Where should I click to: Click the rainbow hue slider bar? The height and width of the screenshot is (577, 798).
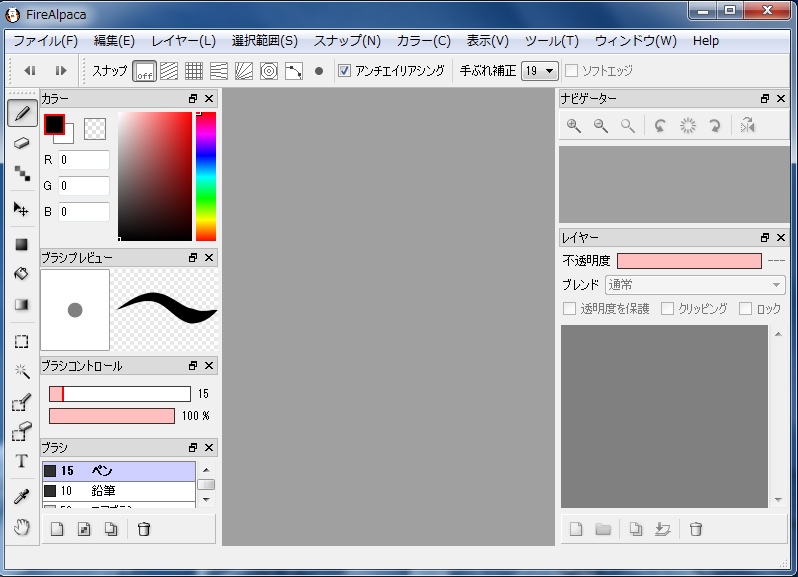205,176
